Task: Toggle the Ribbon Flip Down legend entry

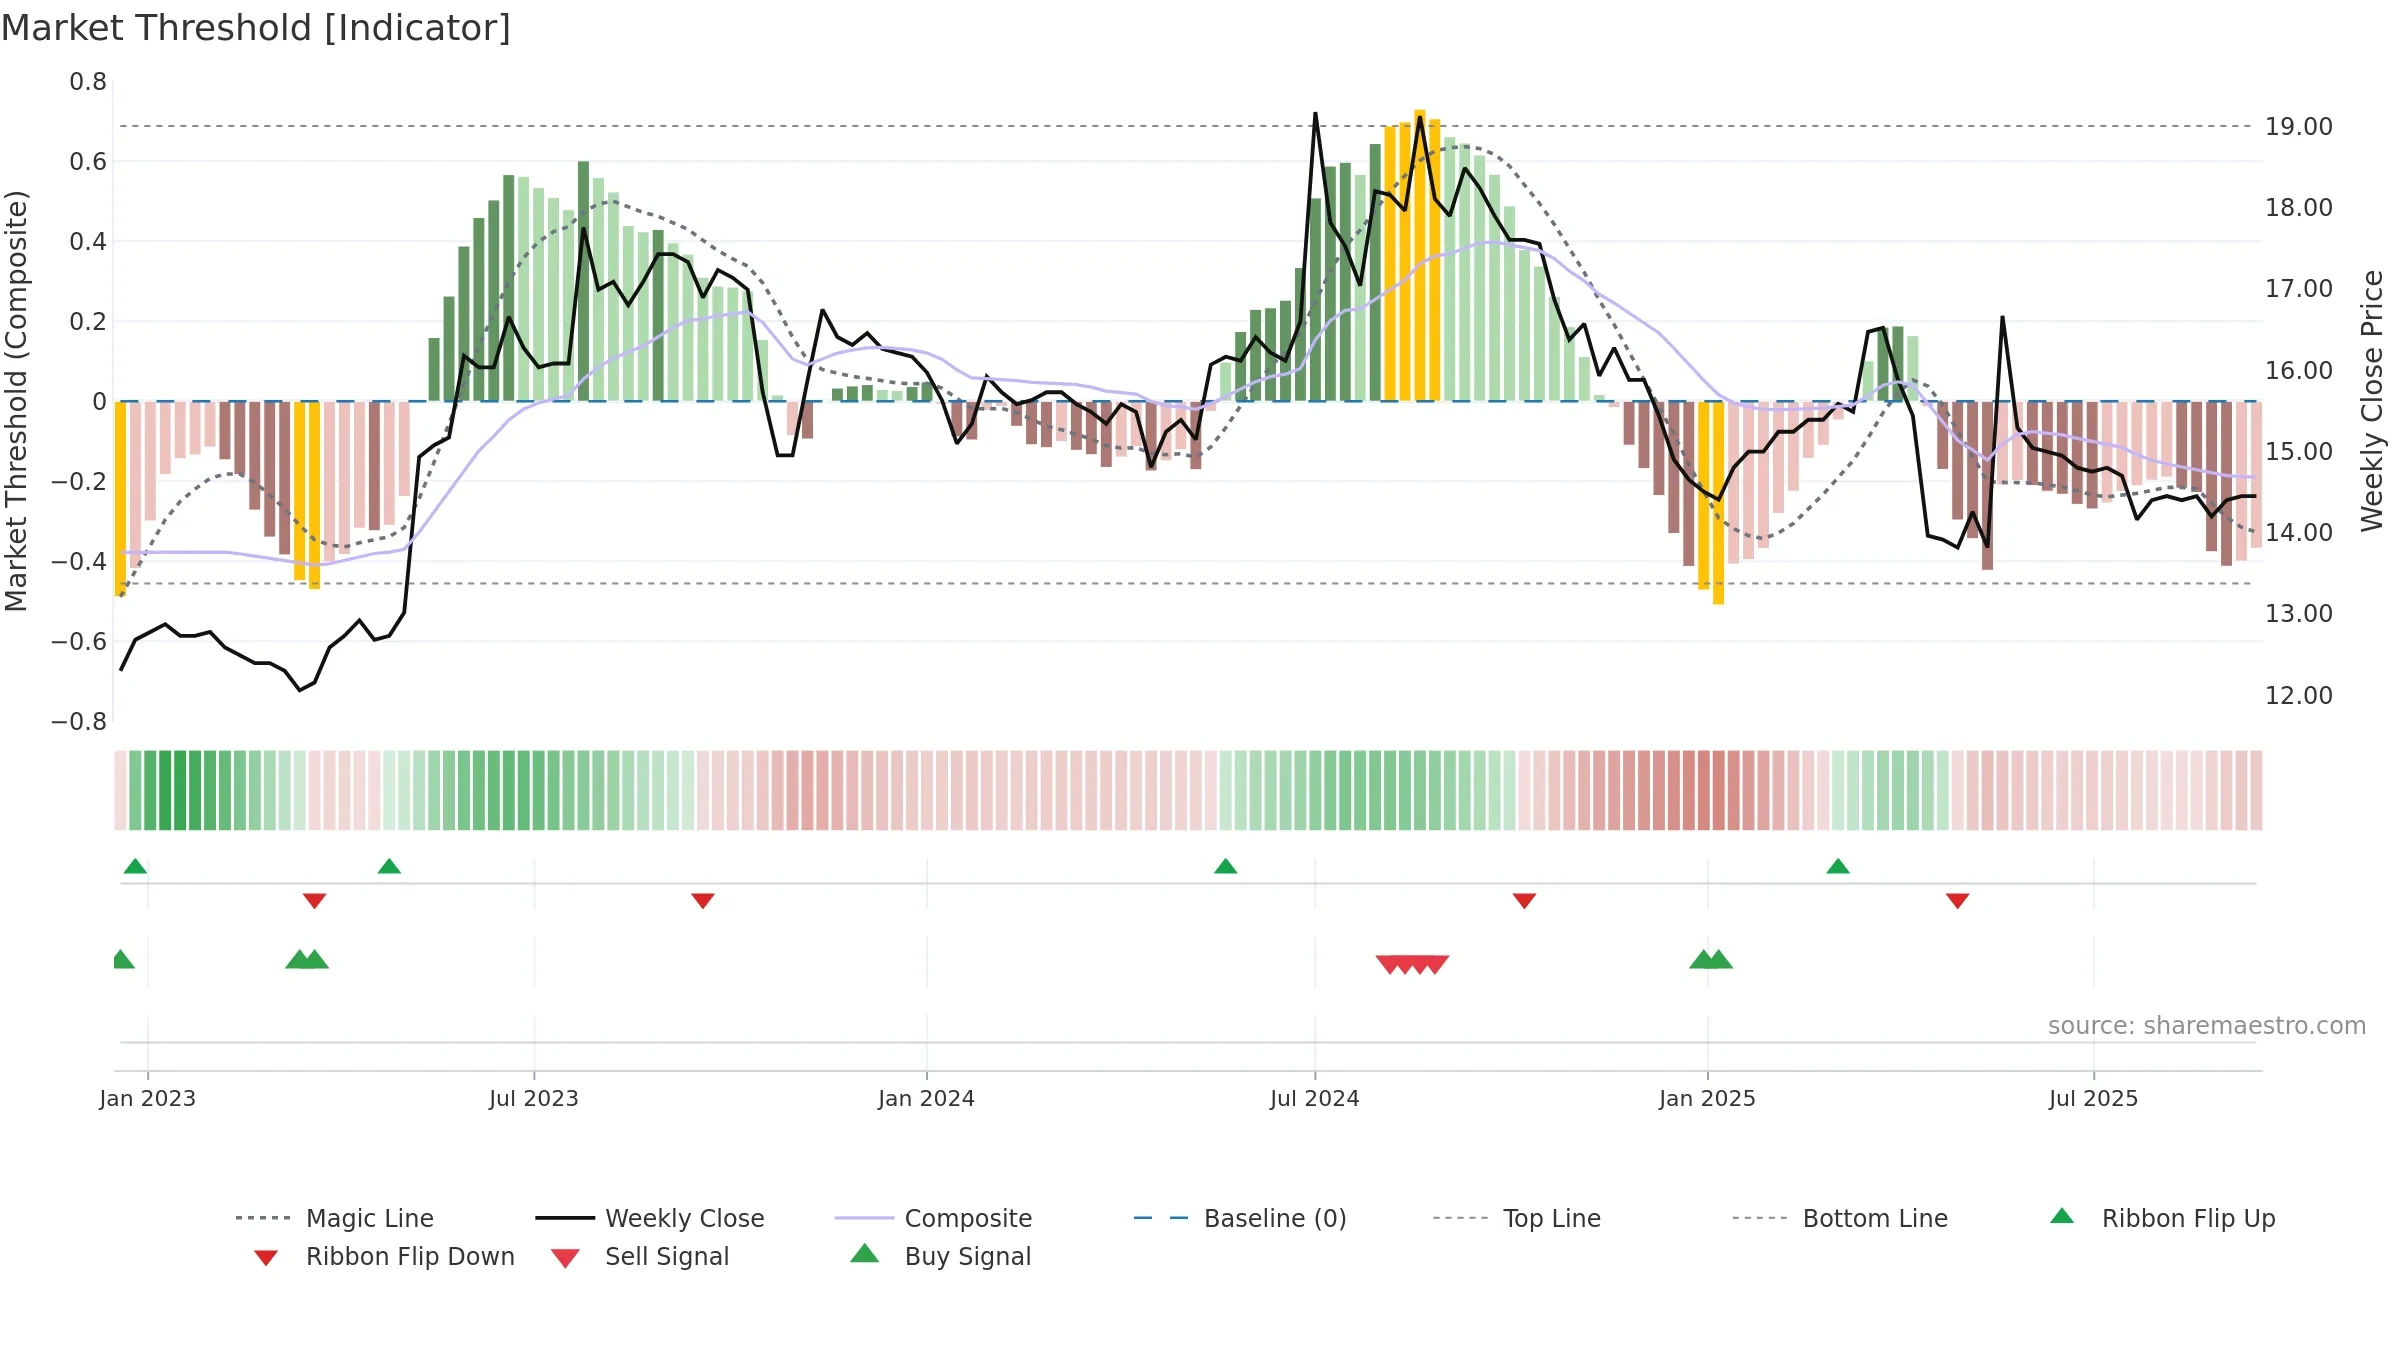Action: tap(384, 1256)
